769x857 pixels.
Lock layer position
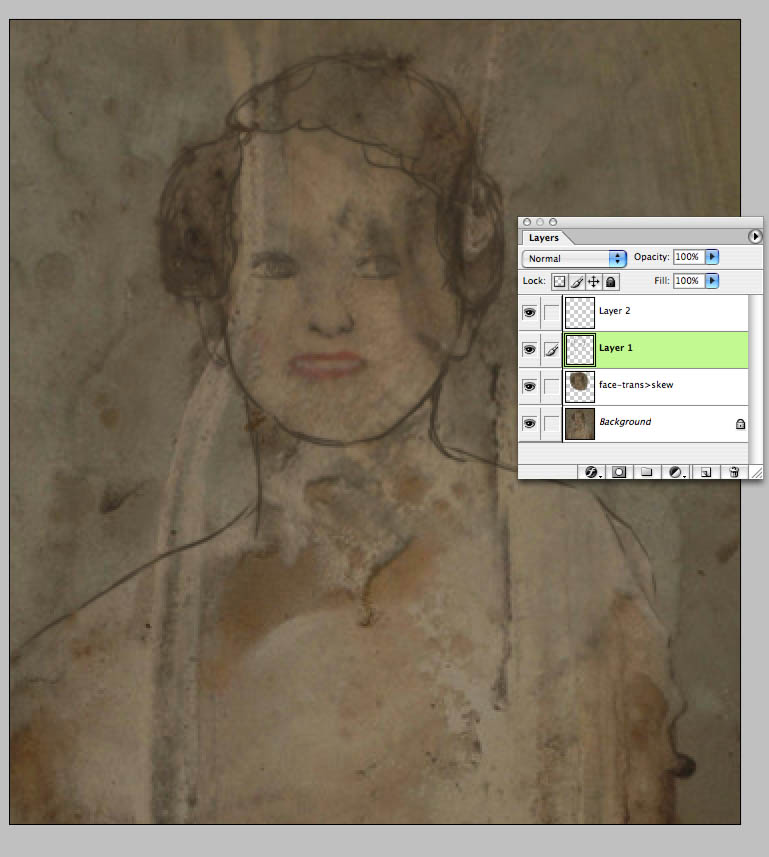pos(594,281)
